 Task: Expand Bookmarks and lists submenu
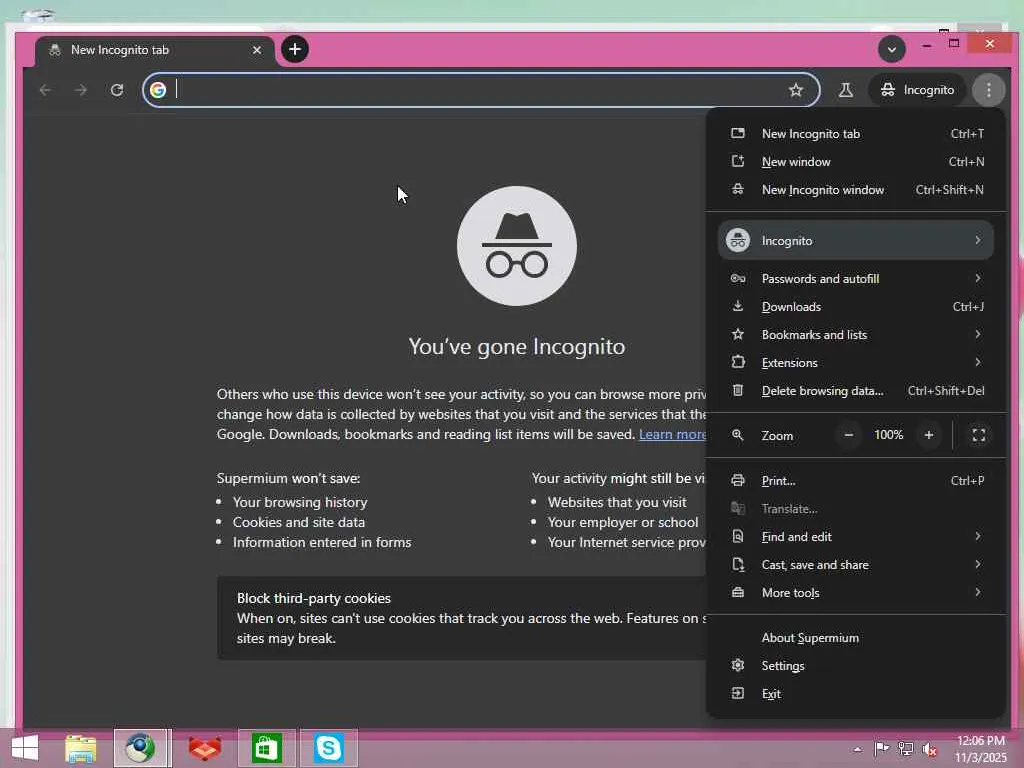[x=856, y=335]
